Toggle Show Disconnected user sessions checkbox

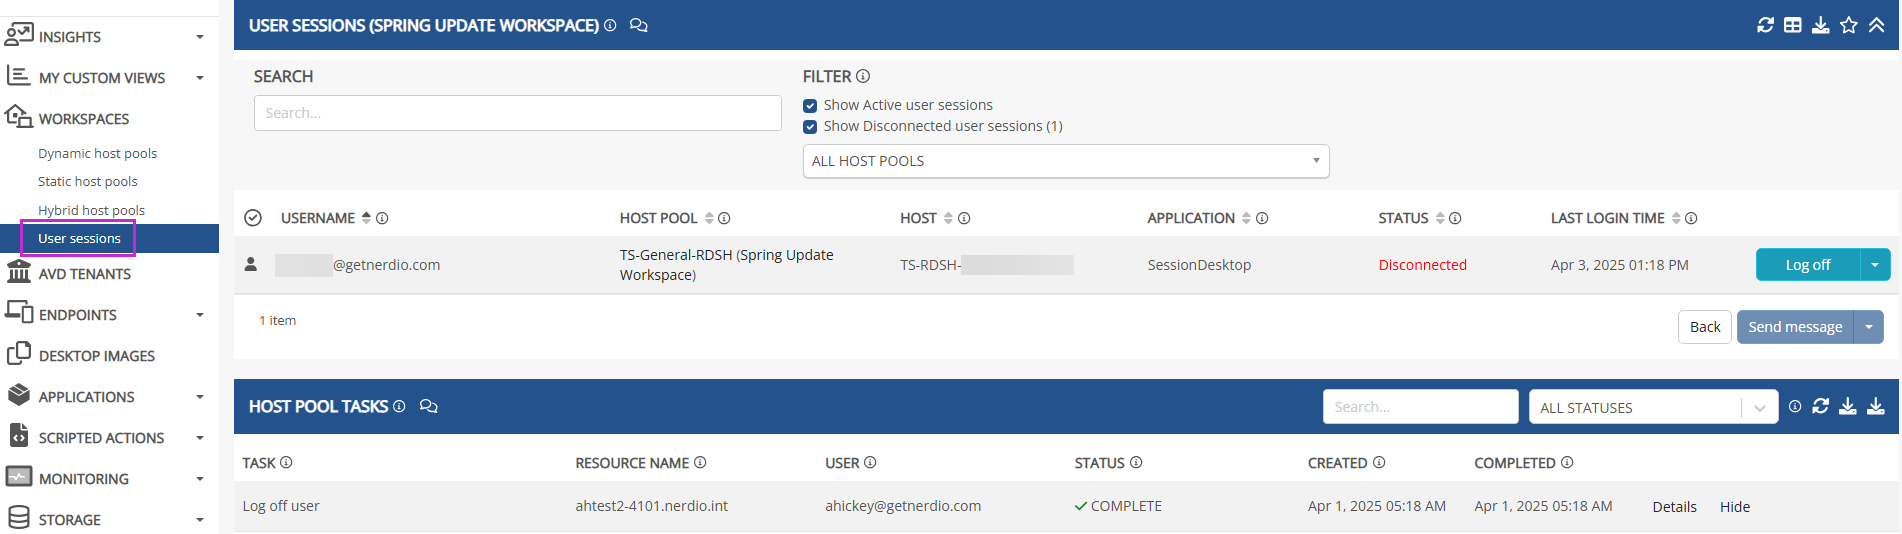click(810, 127)
